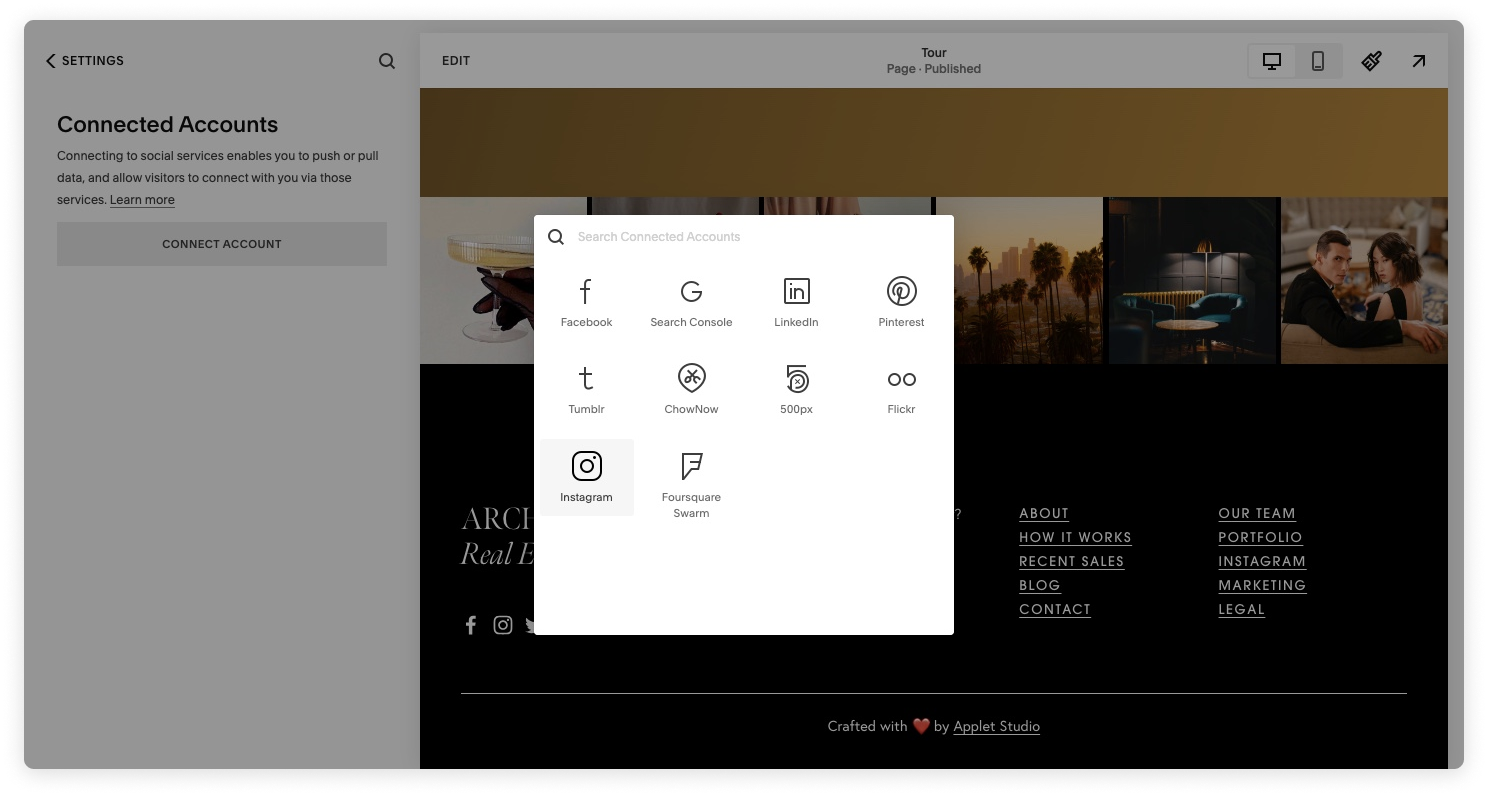Open the Learn more link
Image resolution: width=1488 pixels, height=797 pixels.
[x=141, y=200]
